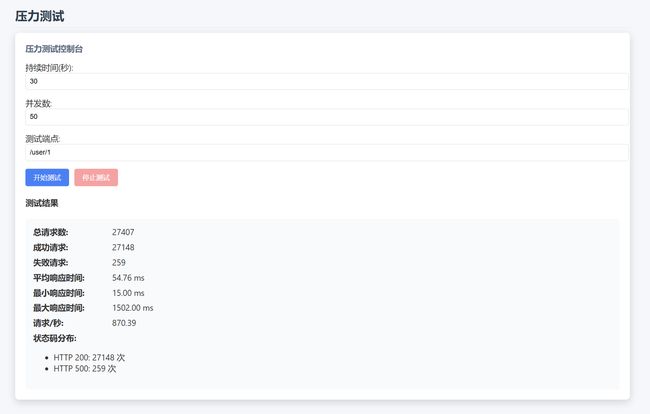This screenshot has height=414, width=650.
Task: Focus the 并发数 input field
Action: (327, 117)
